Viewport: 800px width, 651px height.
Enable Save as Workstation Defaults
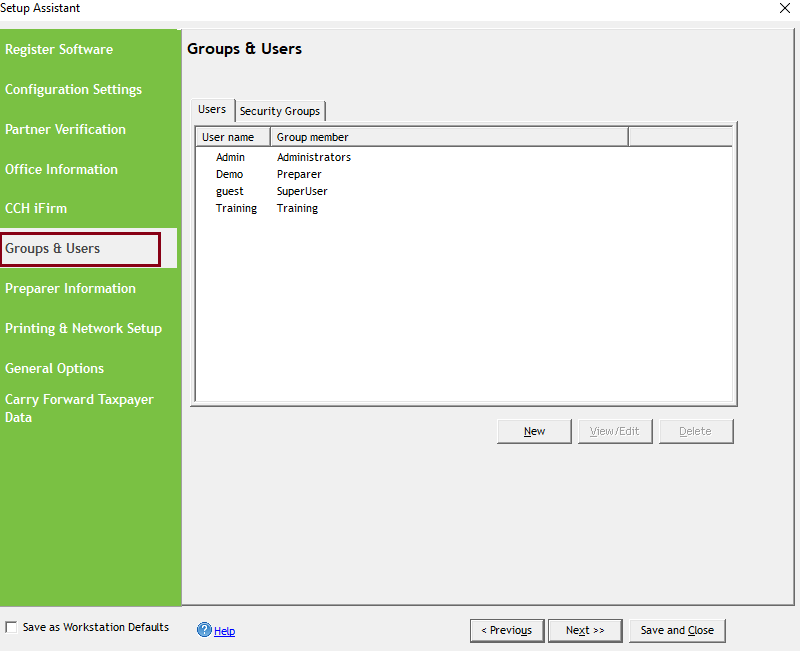pos(11,627)
